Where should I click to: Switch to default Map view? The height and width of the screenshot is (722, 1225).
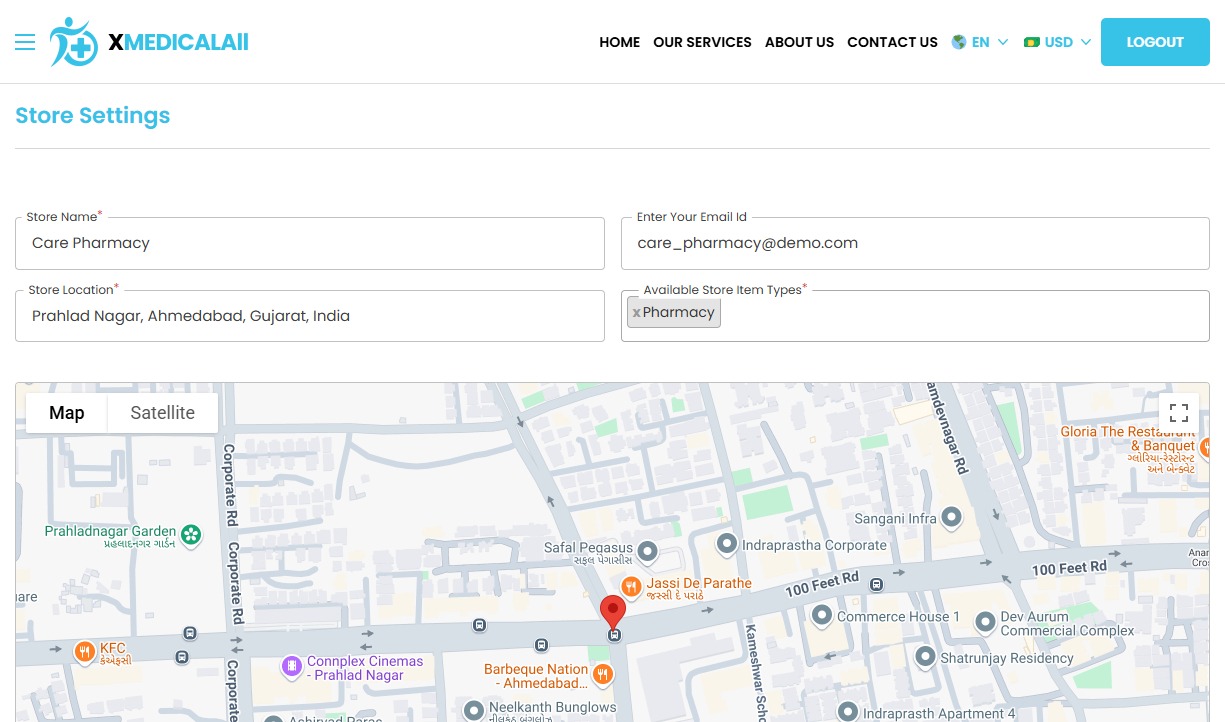click(x=67, y=413)
